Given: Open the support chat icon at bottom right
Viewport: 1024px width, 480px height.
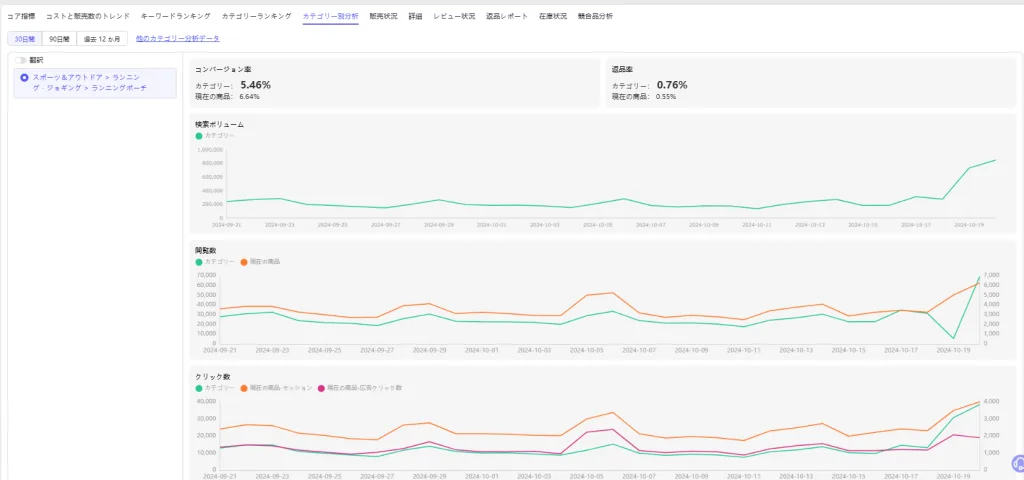Looking at the screenshot, I should [1018, 463].
